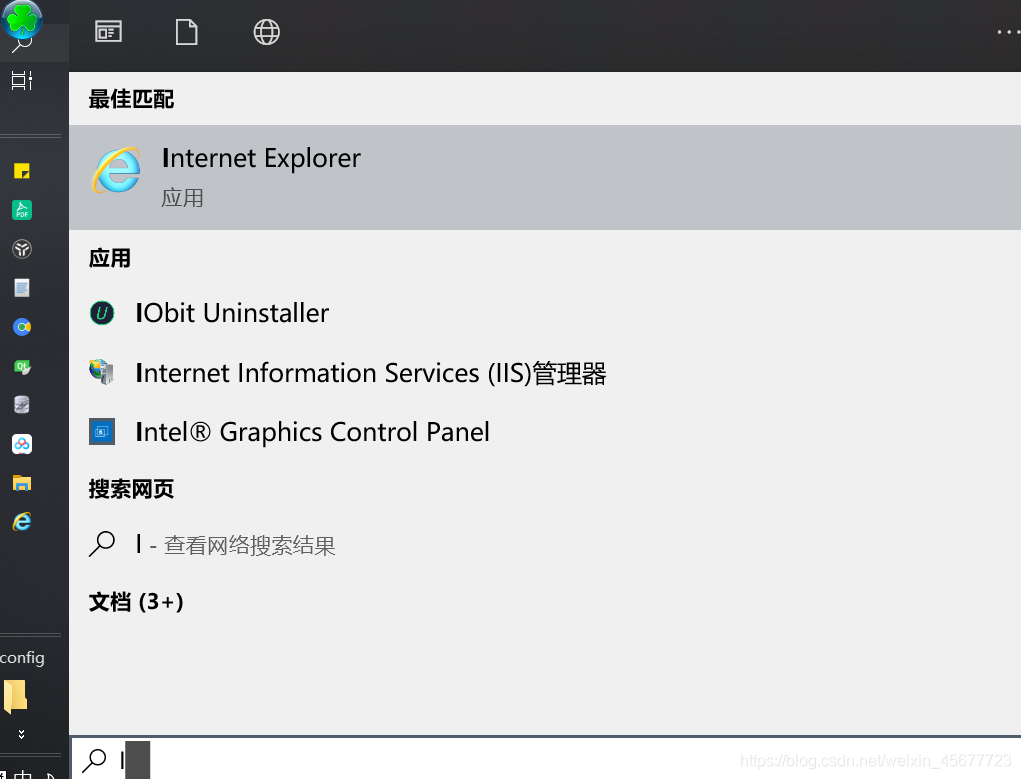Open the green PDF app in taskbar

(x=22, y=210)
